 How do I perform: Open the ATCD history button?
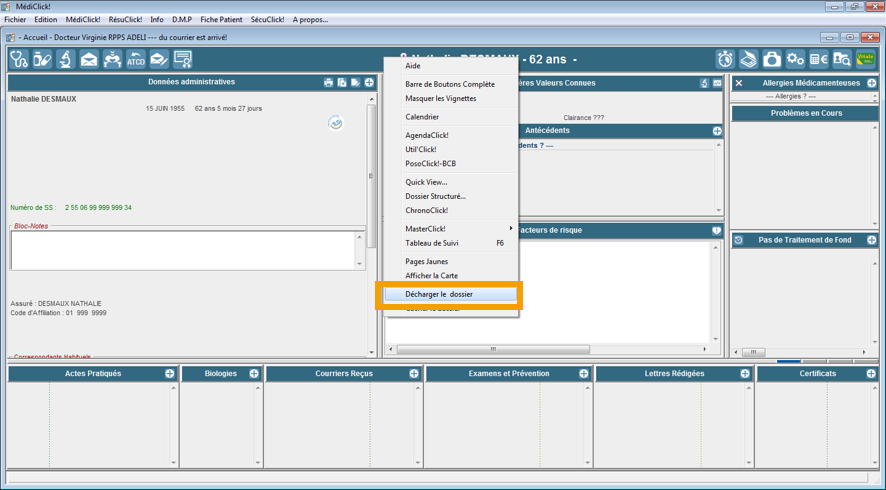(135, 60)
